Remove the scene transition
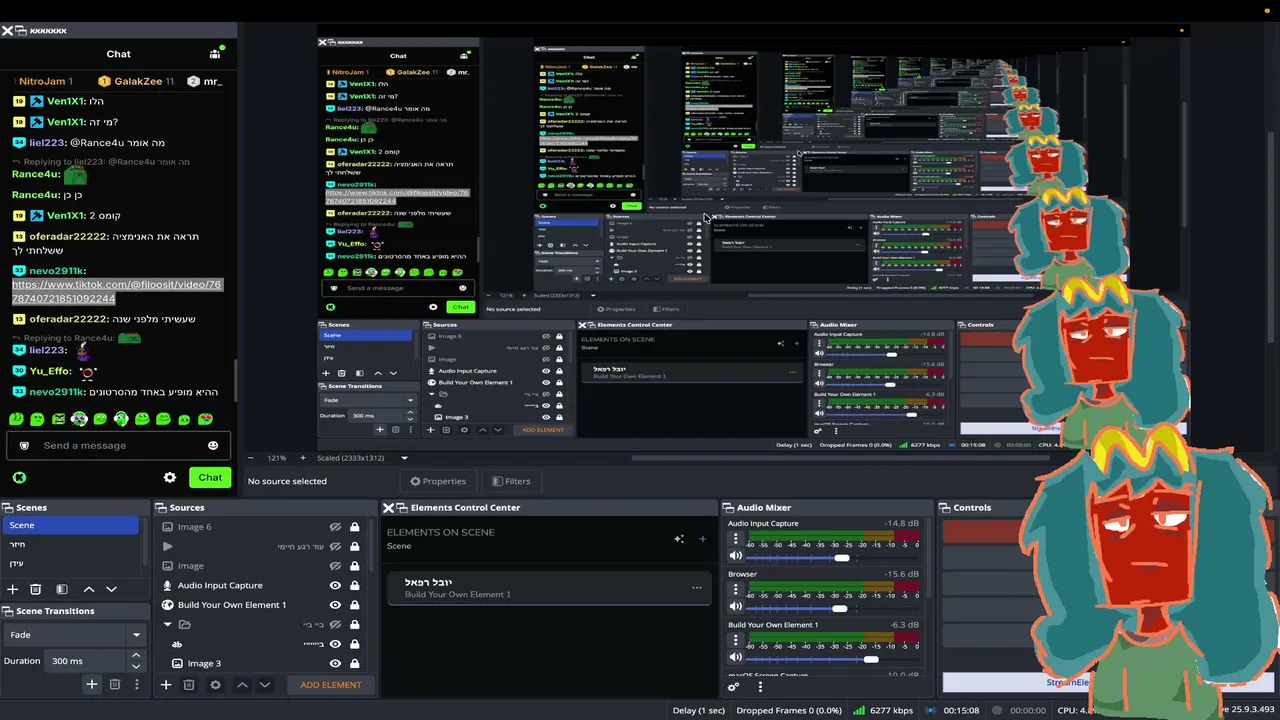1280x720 pixels. (x=115, y=684)
